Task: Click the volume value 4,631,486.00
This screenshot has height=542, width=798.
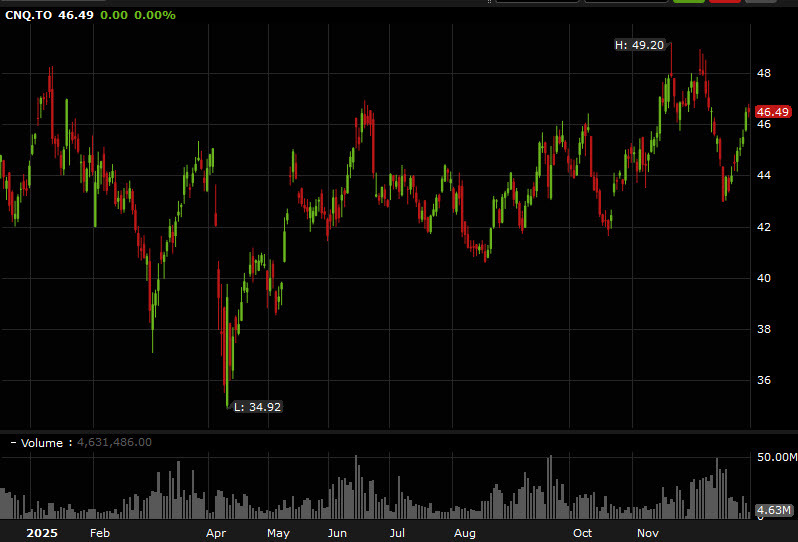Action: [x=115, y=442]
